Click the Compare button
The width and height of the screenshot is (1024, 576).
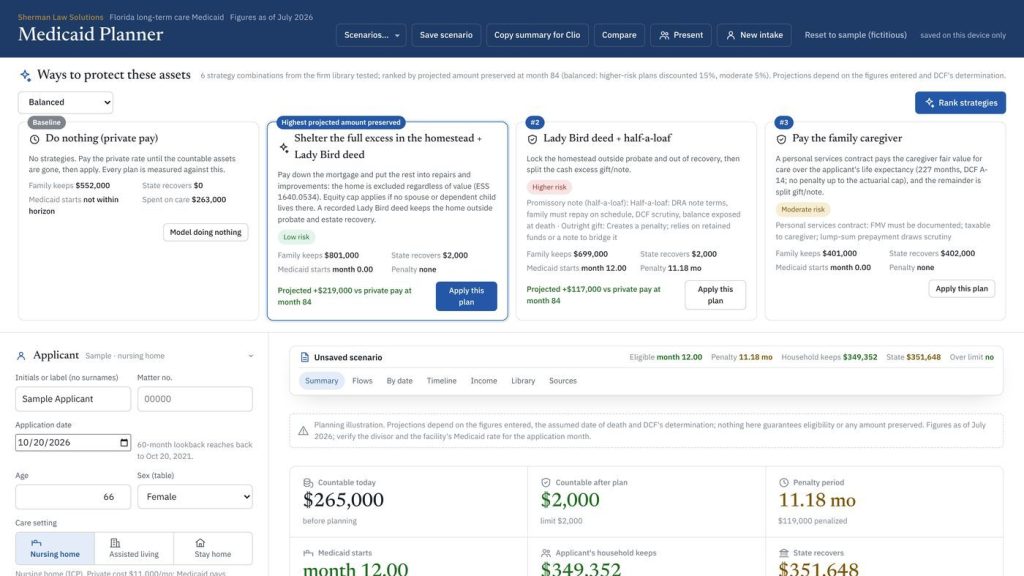point(619,35)
